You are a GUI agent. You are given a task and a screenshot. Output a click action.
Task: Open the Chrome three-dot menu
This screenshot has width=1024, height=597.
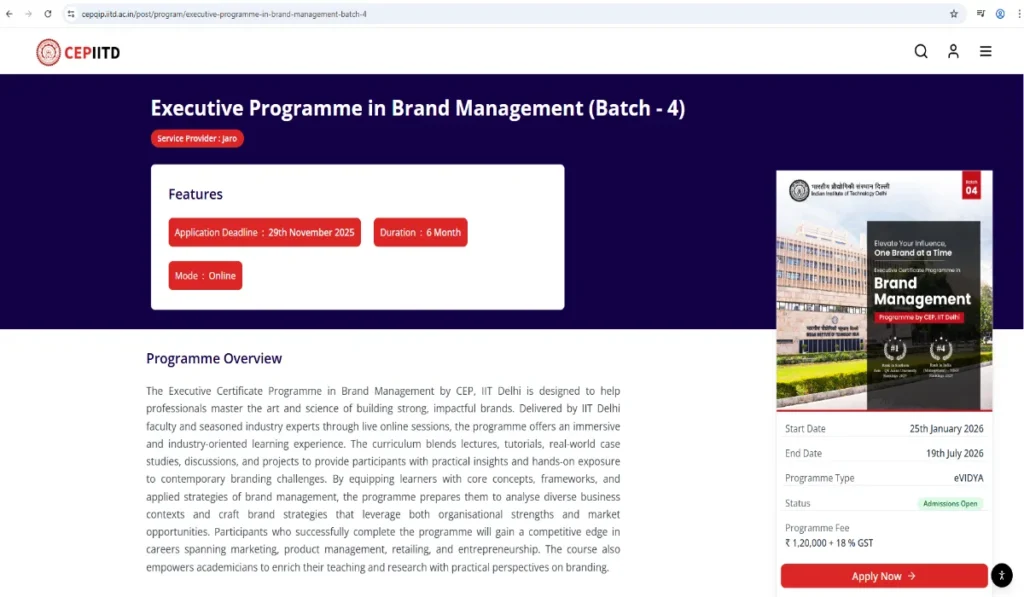click(1016, 14)
